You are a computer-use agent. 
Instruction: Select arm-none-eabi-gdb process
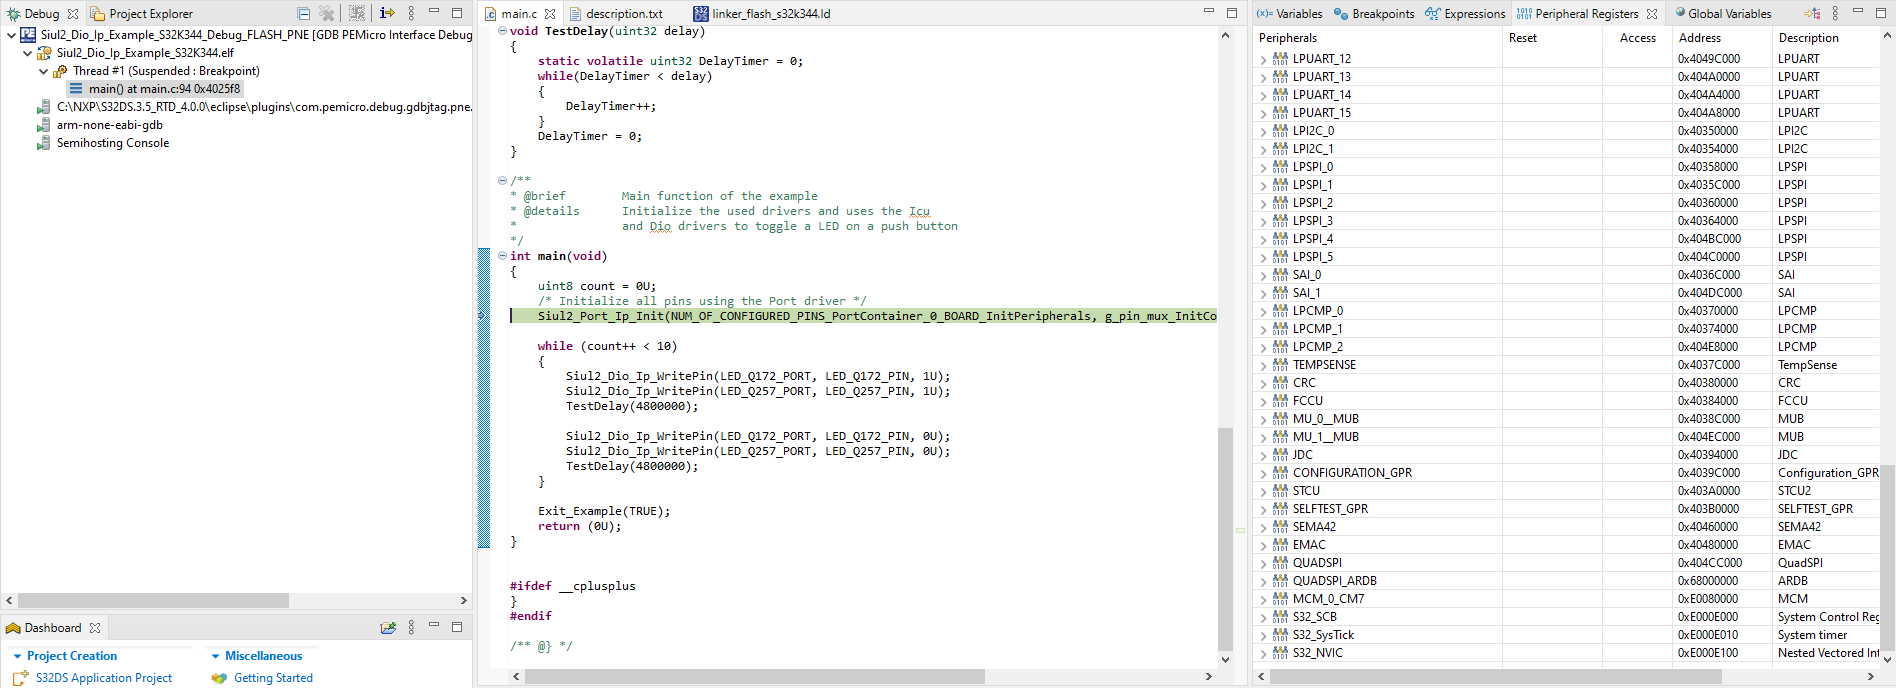(109, 125)
